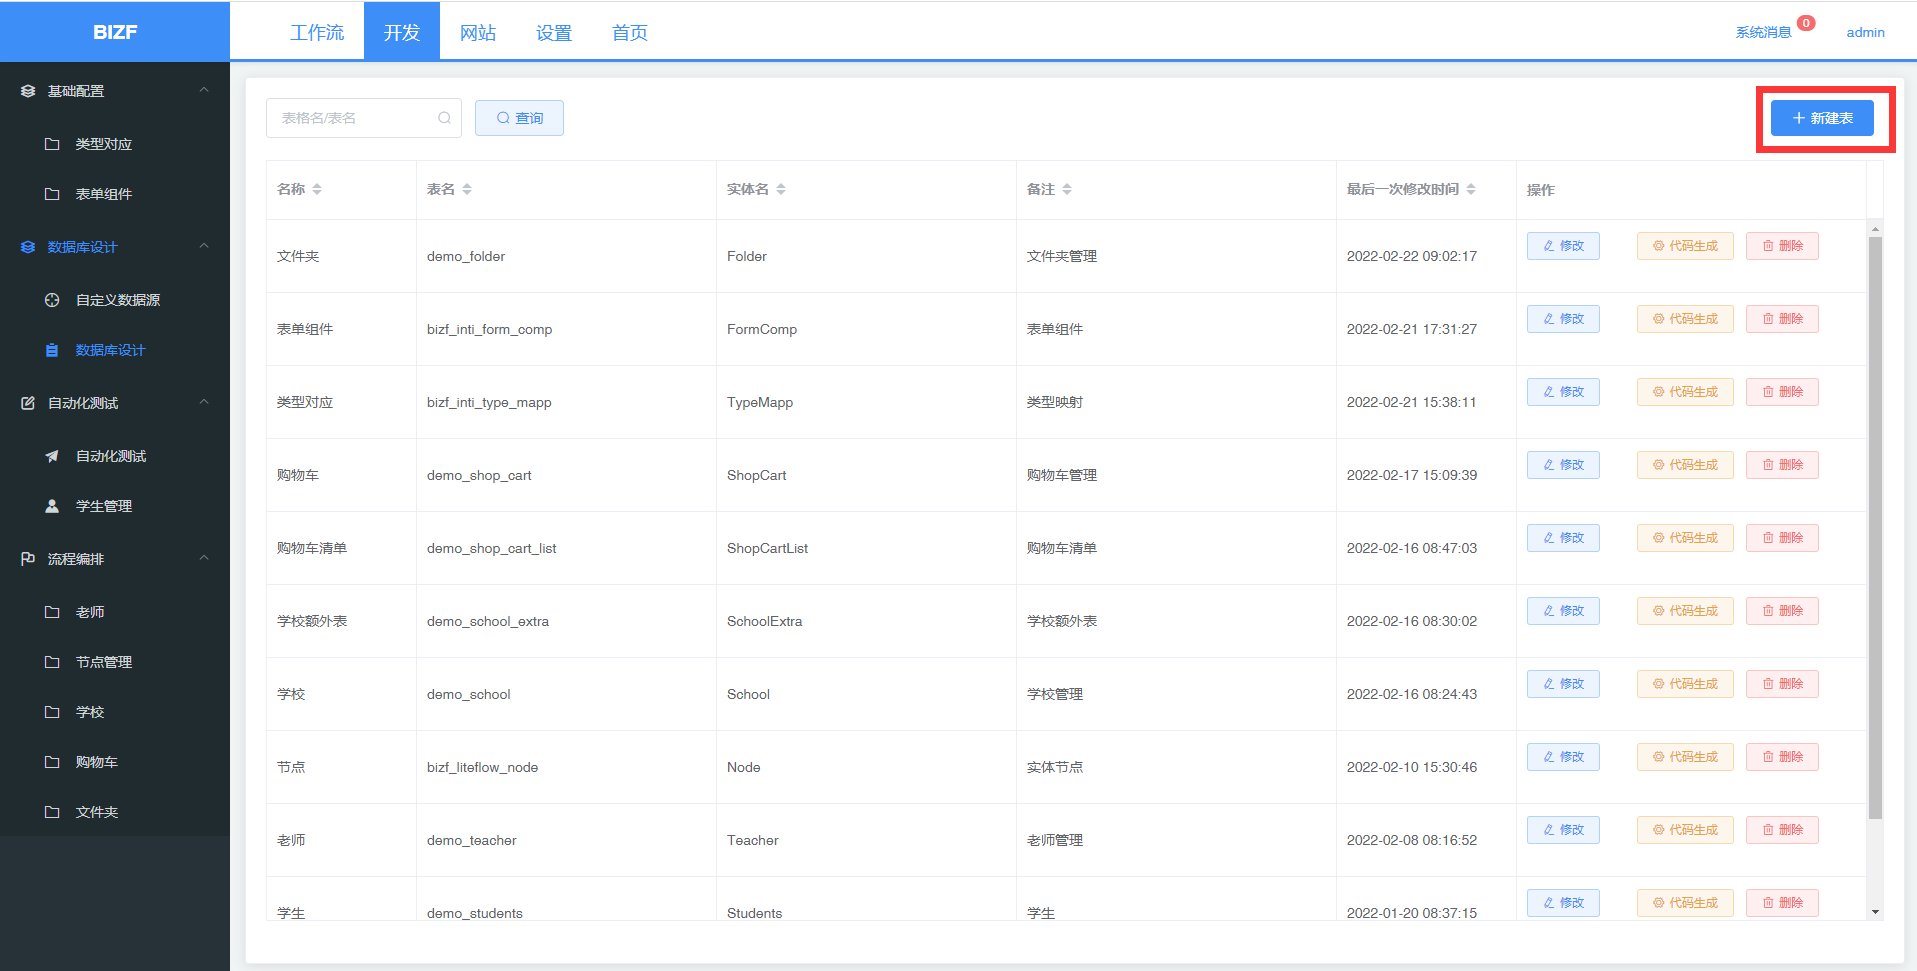
Task: Switch to the 工作流 top tab
Action: coord(317,32)
